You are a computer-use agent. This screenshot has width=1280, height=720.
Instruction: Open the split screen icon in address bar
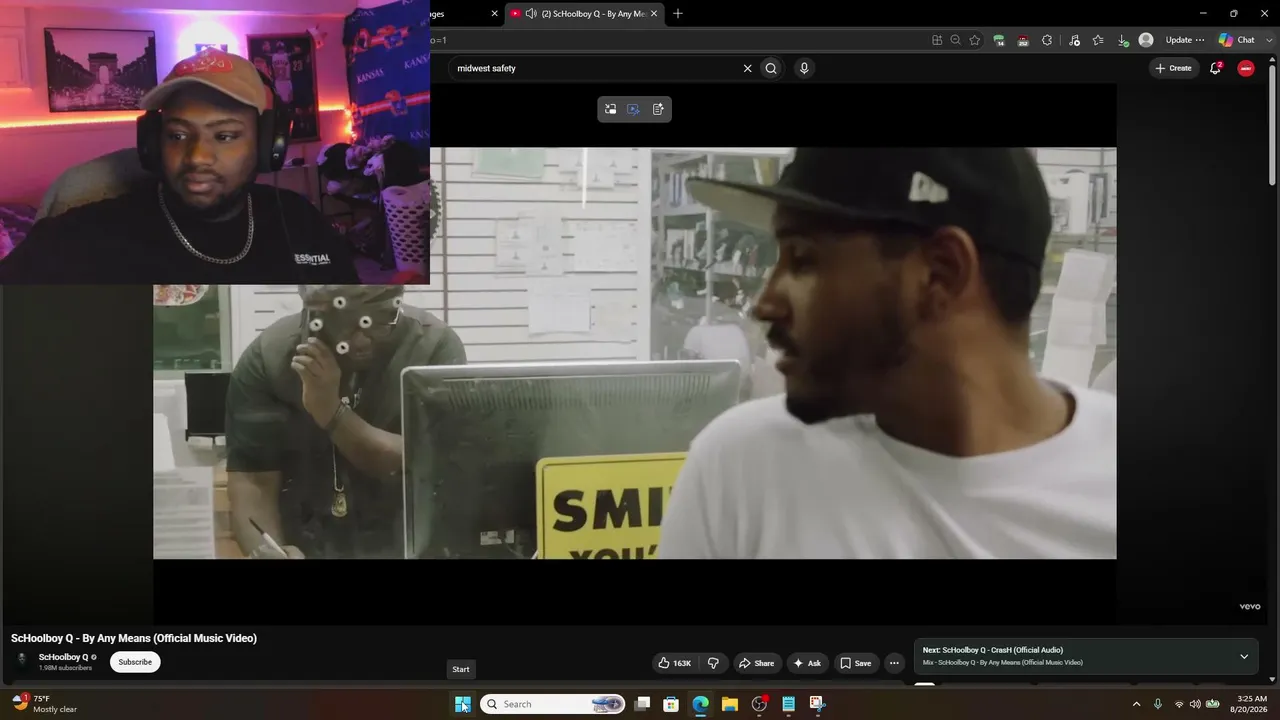tap(937, 40)
